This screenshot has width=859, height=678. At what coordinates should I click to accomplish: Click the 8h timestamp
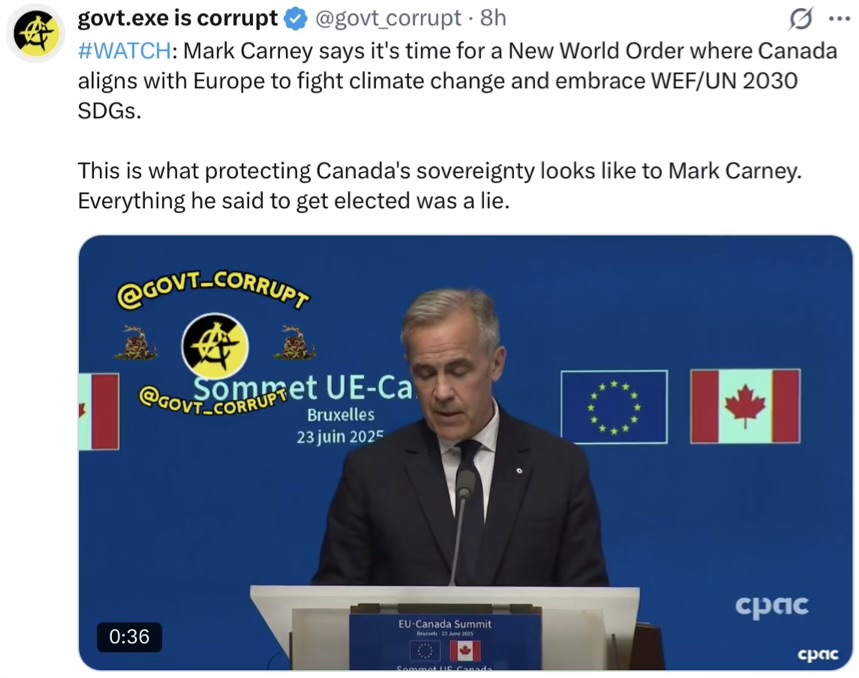tap(493, 19)
